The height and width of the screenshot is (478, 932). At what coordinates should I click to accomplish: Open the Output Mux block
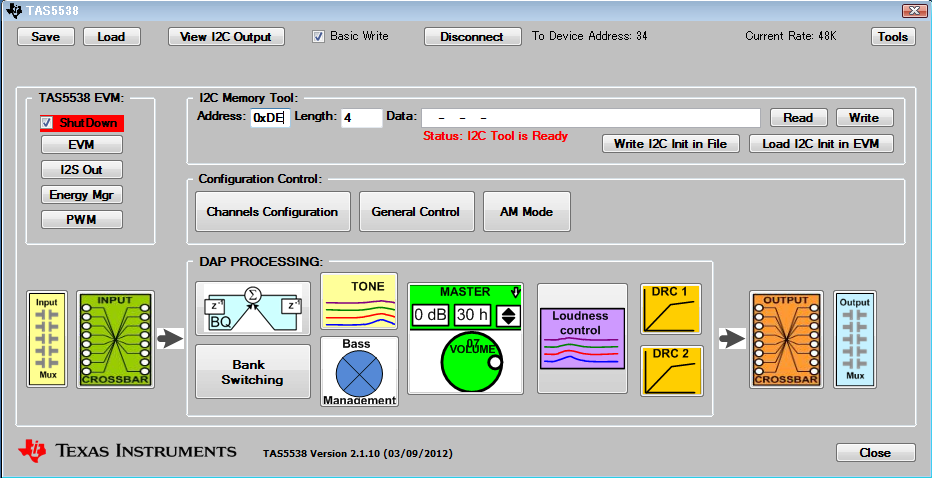(x=855, y=339)
